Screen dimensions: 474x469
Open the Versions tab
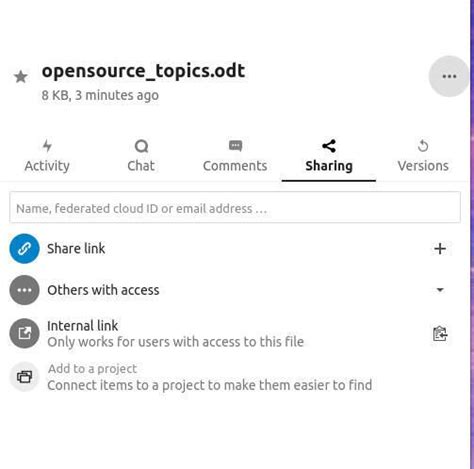[x=423, y=156]
